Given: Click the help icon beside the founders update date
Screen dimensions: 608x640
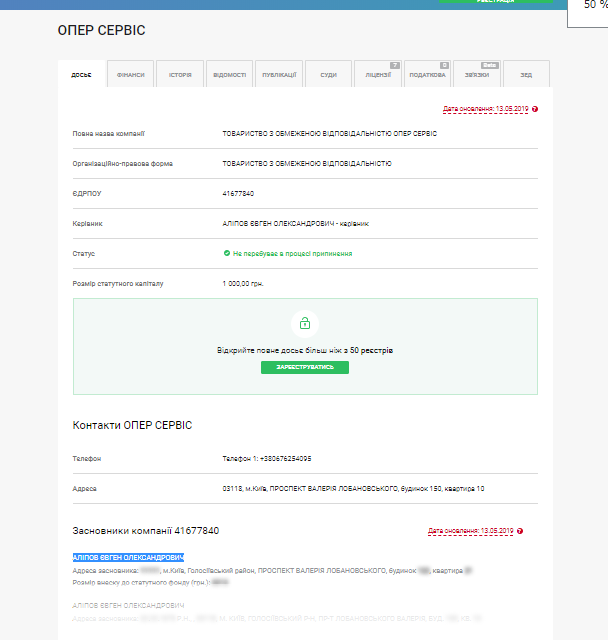Looking at the screenshot, I should [521, 531].
